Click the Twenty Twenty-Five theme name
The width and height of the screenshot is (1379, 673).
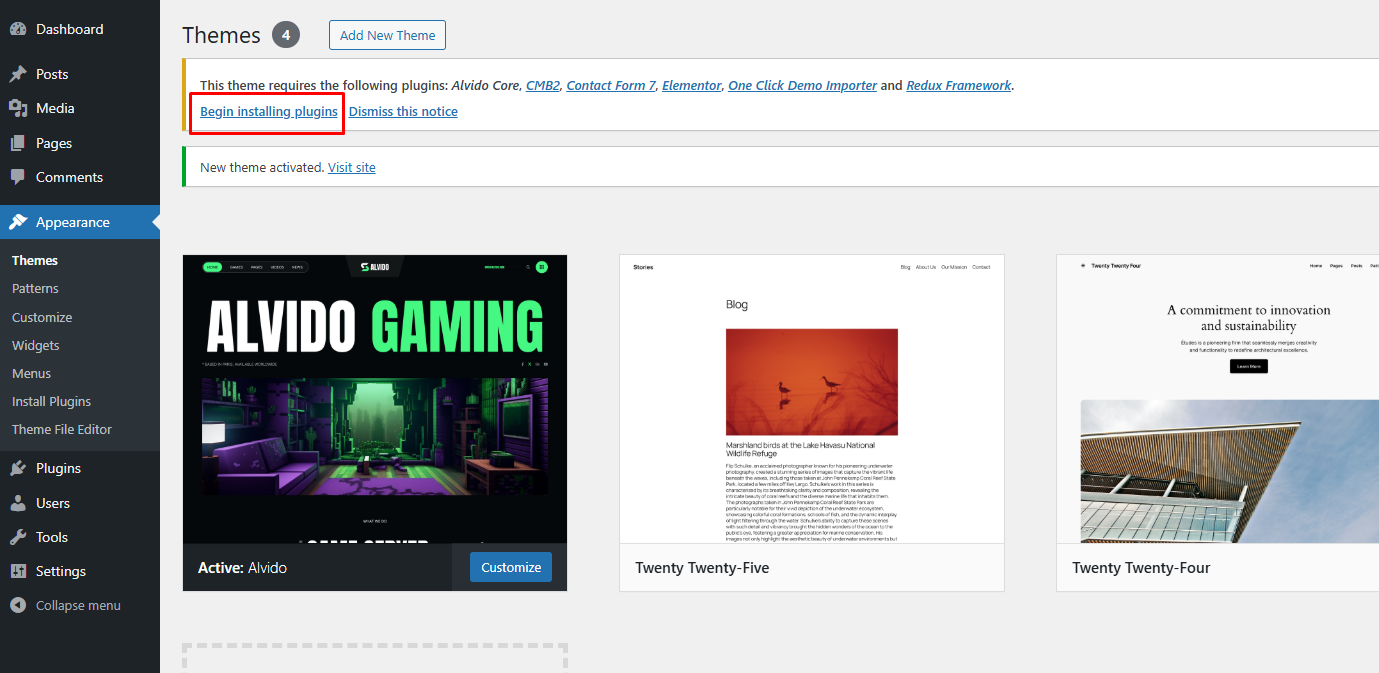click(702, 567)
